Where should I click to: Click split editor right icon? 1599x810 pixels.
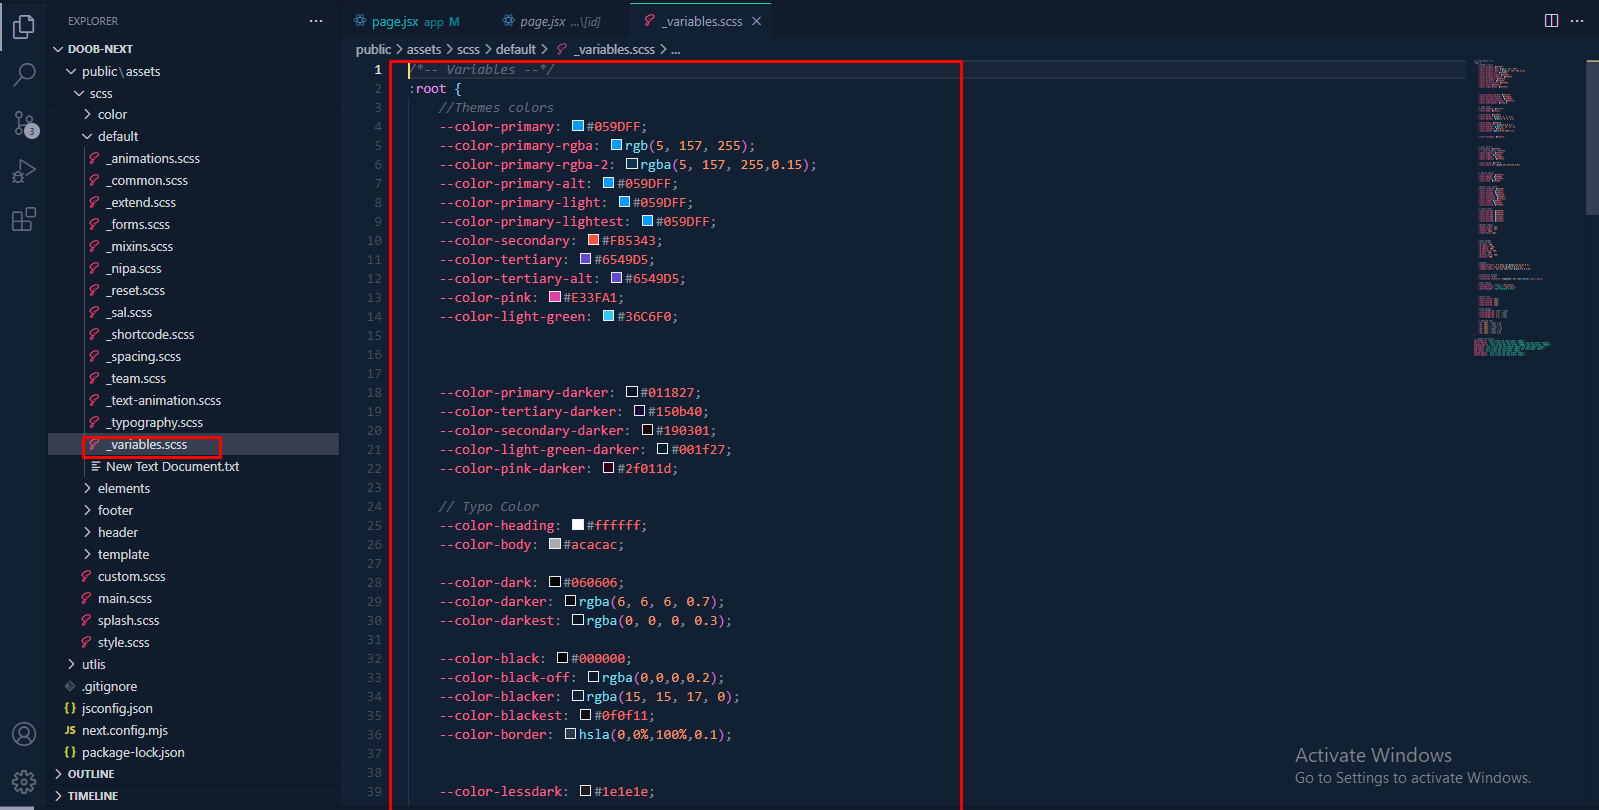[1552, 21]
